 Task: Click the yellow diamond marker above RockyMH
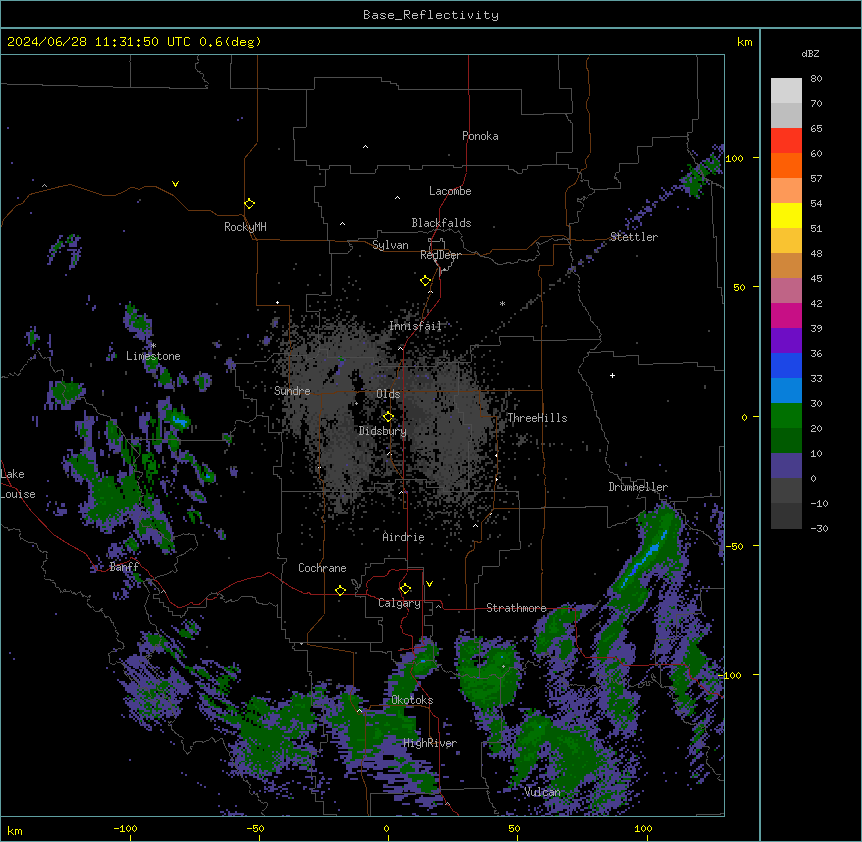pyautogui.click(x=250, y=204)
